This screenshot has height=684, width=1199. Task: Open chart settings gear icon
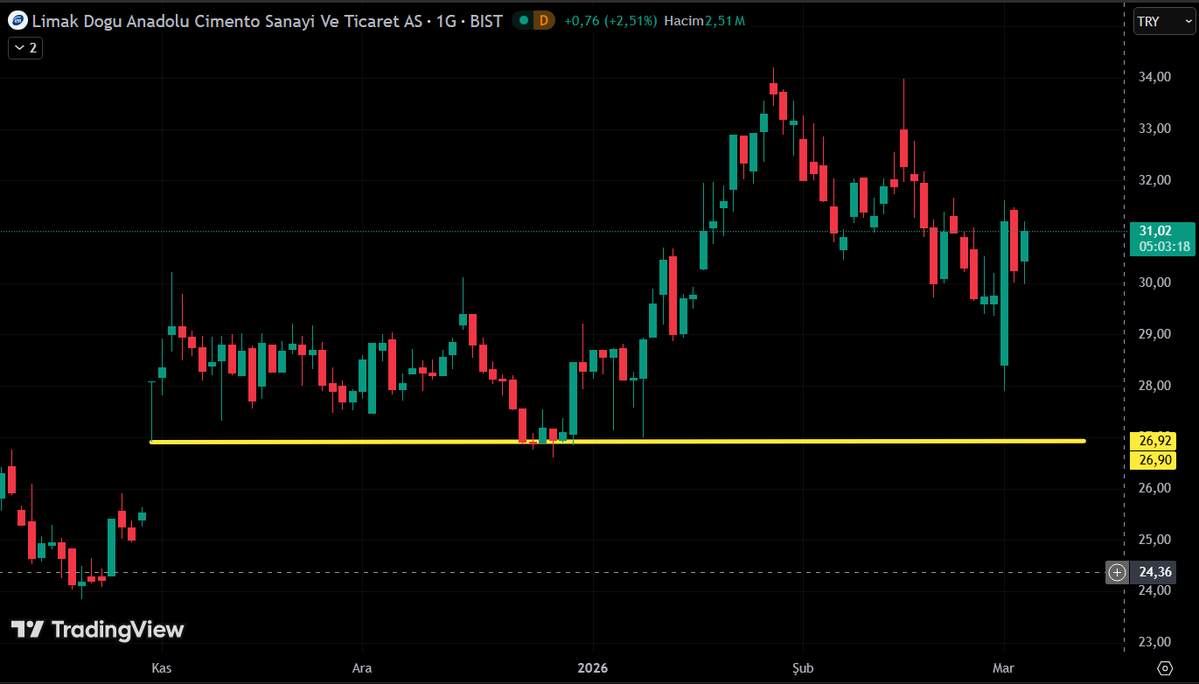1165,668
